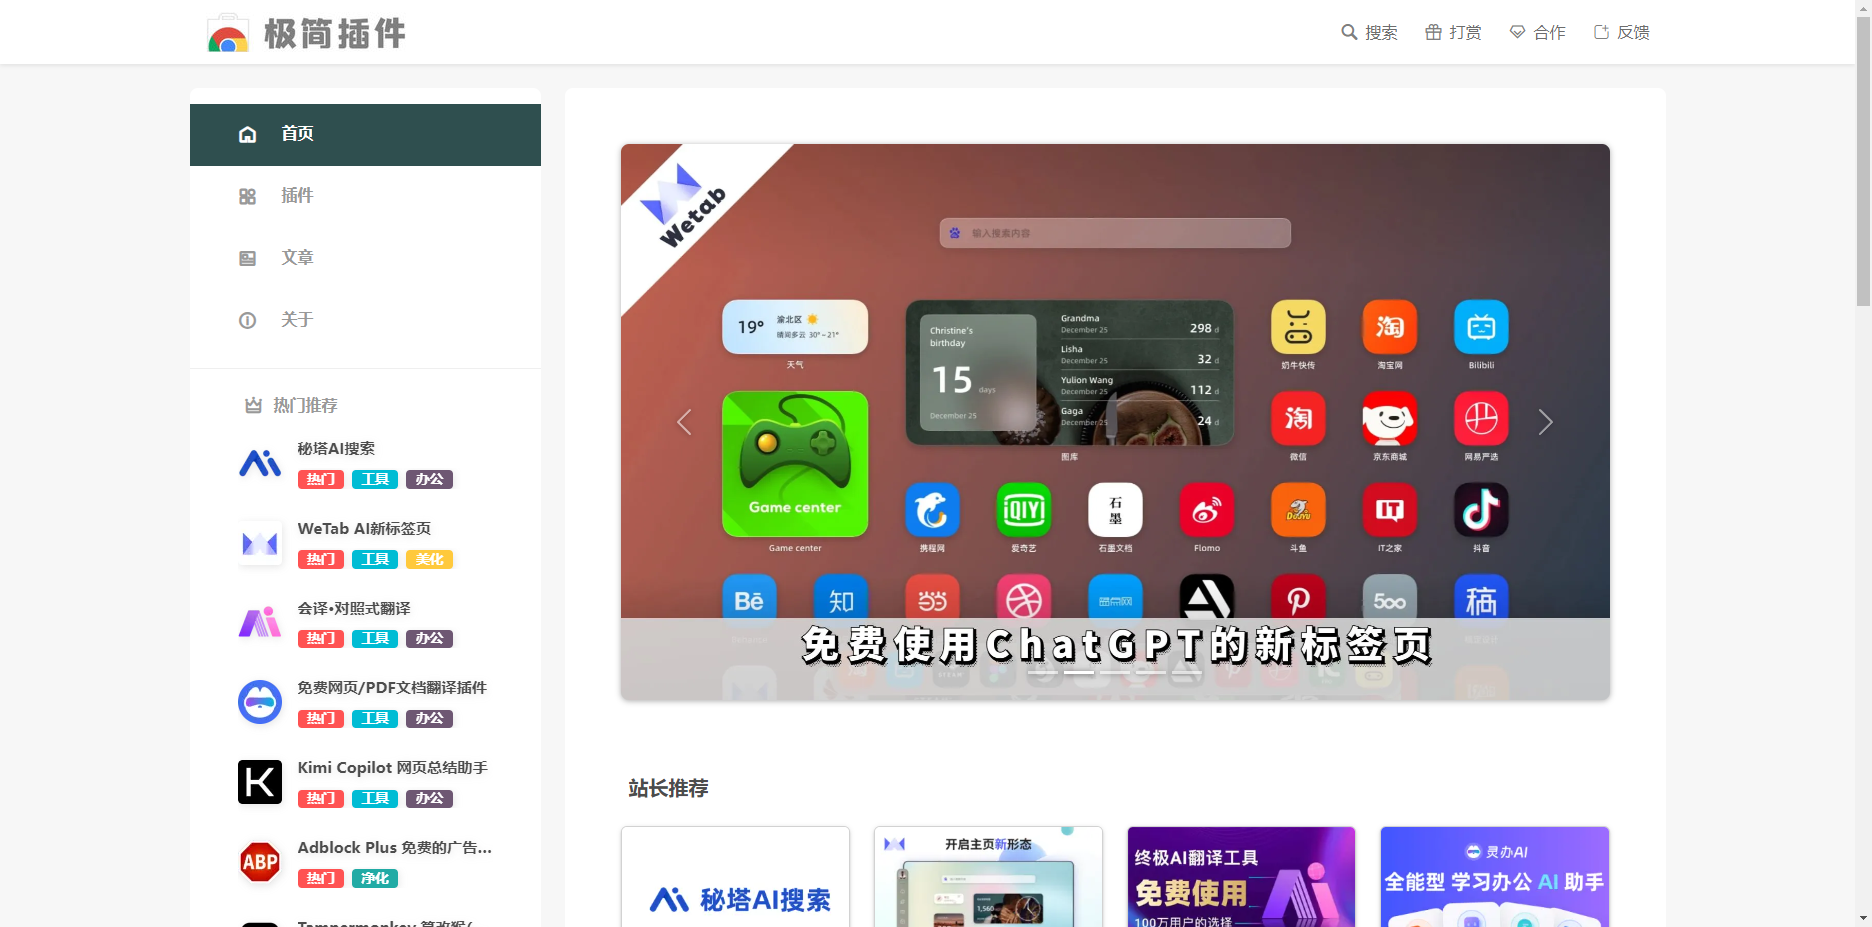Click the 免费网页/PDF文档翻译插件 icon

coord(260,702)
